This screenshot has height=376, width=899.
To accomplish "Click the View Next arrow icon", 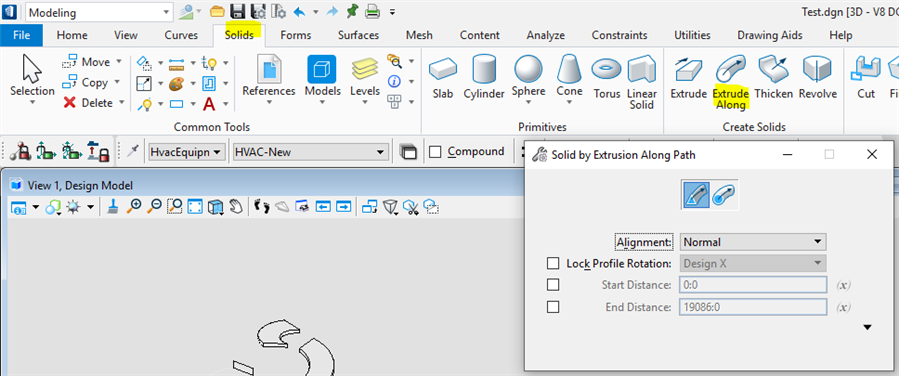I will click(x=343, y=206).
